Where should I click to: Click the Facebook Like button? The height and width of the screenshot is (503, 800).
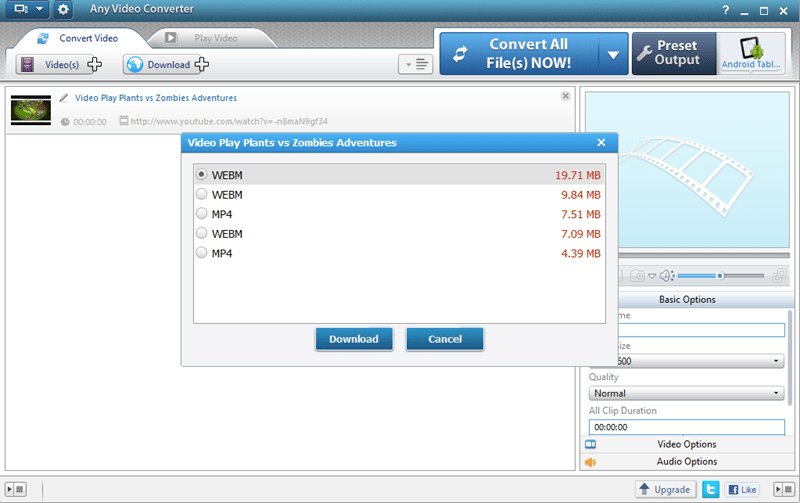[742, 490]
